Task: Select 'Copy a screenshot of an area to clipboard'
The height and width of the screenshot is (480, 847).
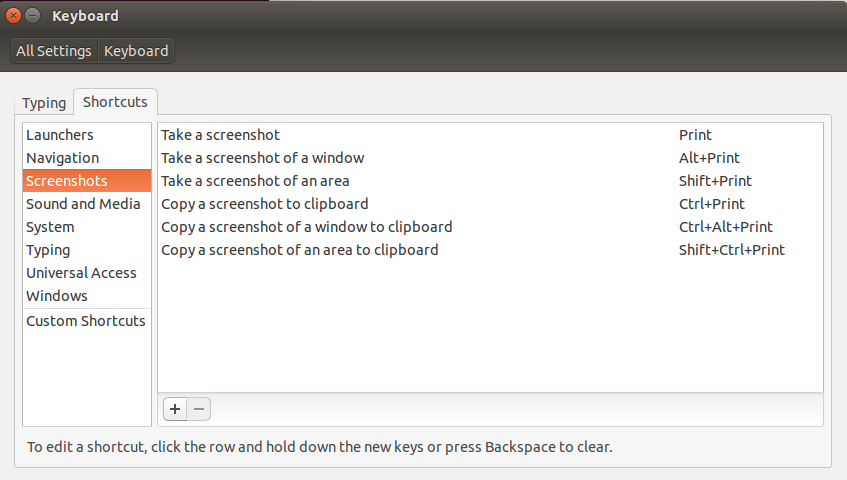Action: pyautogui.click(x=490, y=250)
